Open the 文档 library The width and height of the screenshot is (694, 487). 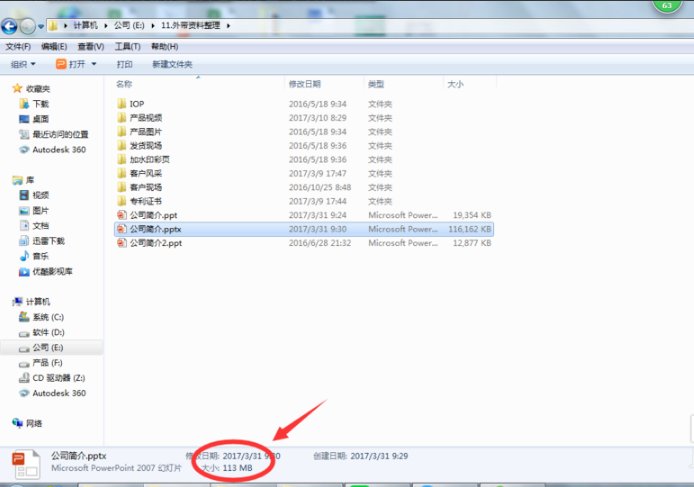coord(40,226)
